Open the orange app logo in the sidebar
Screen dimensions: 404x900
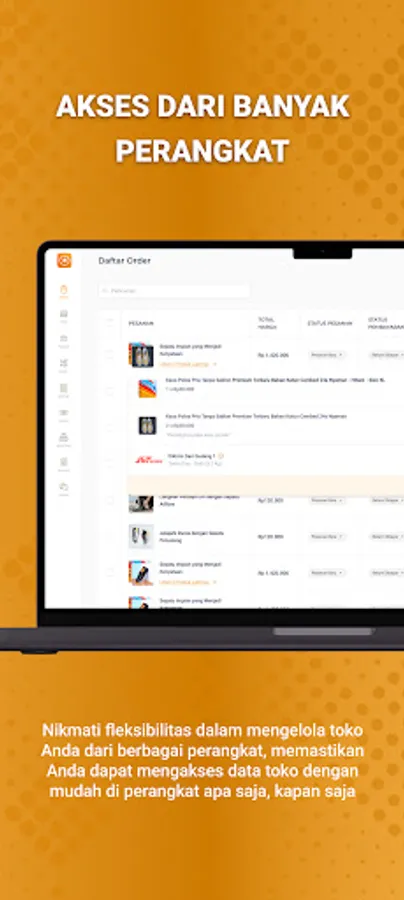tap(64, 260)
